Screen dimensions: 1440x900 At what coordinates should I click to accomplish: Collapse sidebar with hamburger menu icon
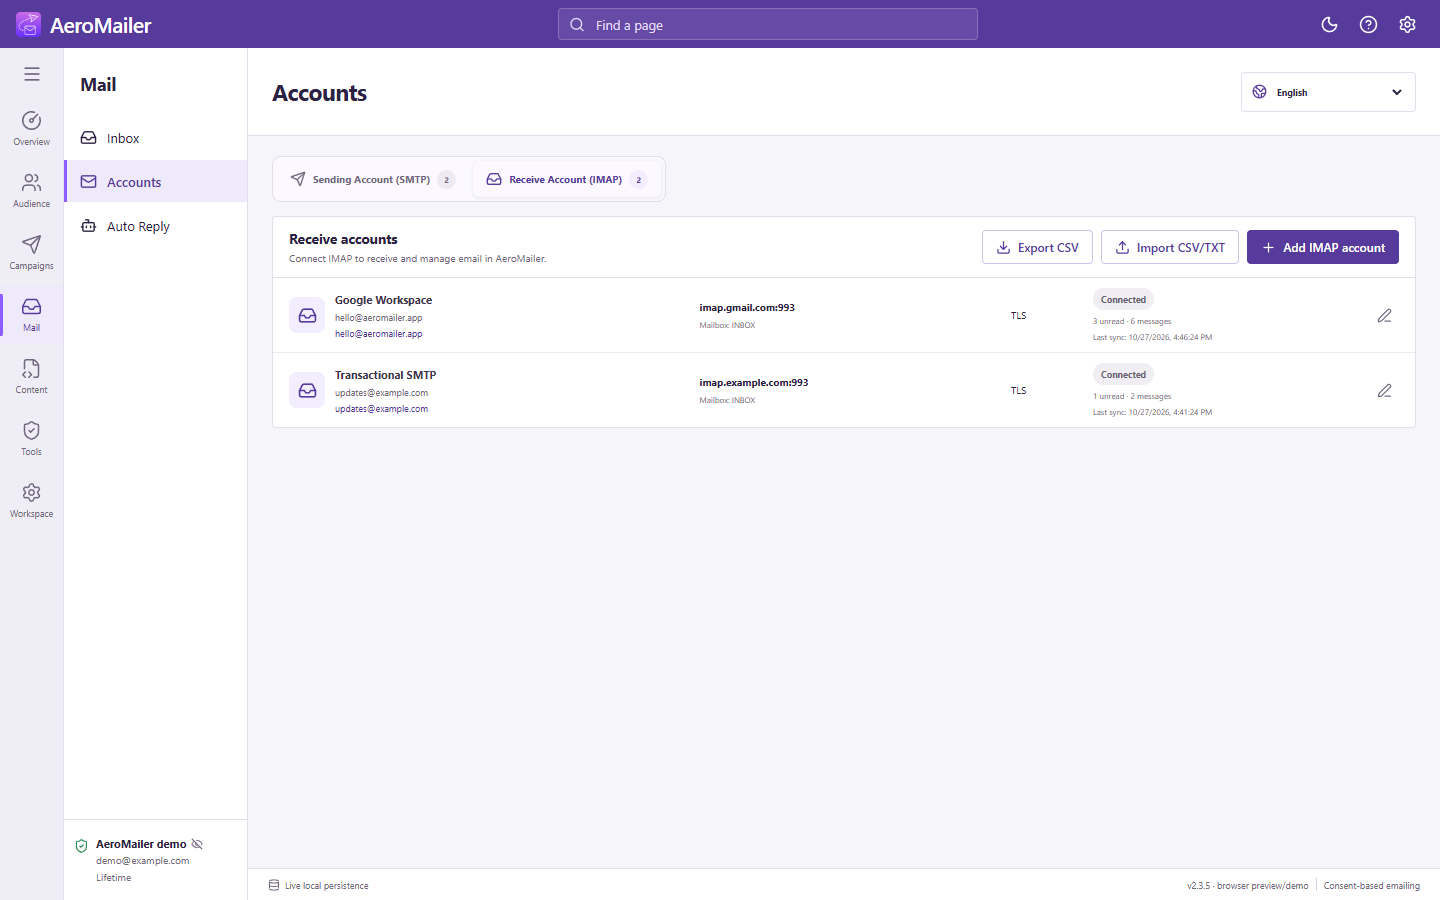click(32, 74)
